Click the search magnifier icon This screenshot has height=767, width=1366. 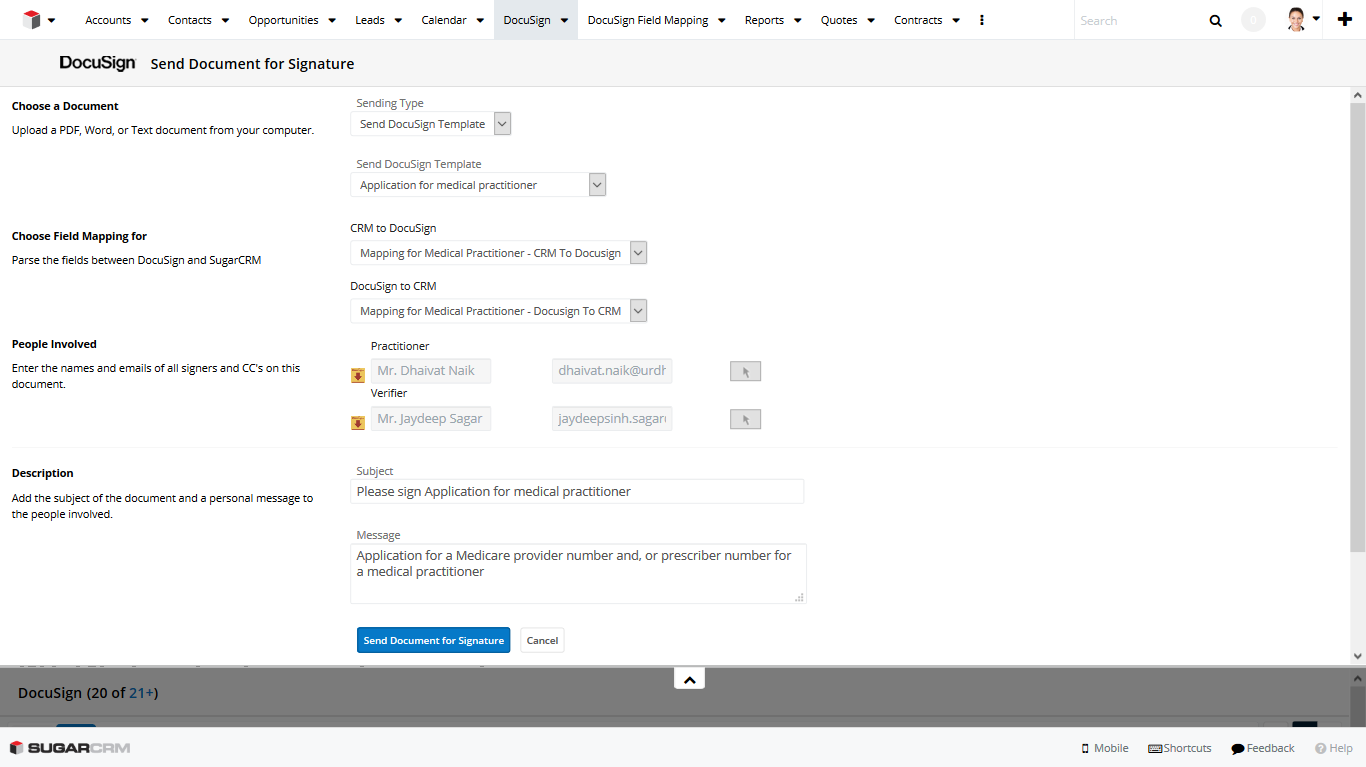coord(1215,20)
